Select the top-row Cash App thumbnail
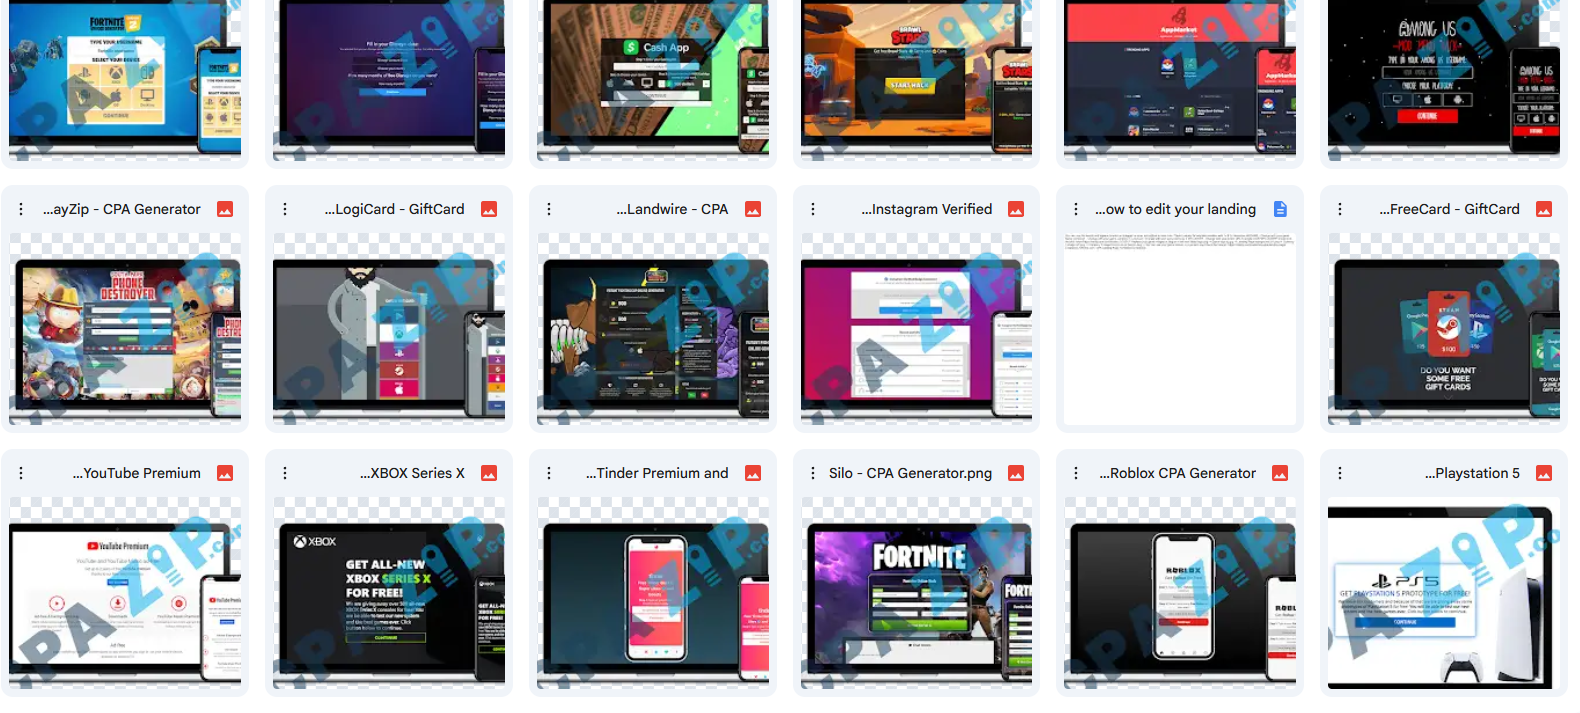Viewport: 1580px width, 713px height. tap(653, 80)
